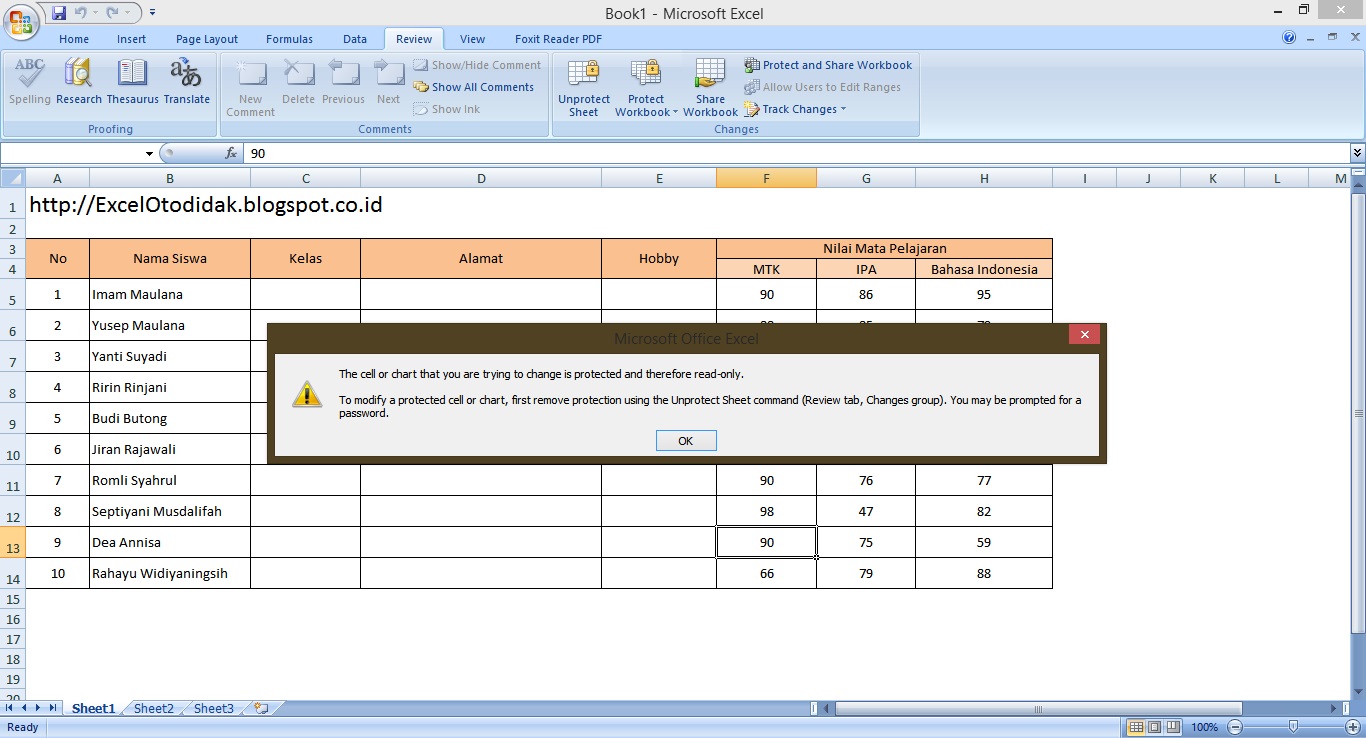The width and height of the screenshot is (1366, 738).
Task: Click the Nama Siswa header cell
Action: (170, 258)
